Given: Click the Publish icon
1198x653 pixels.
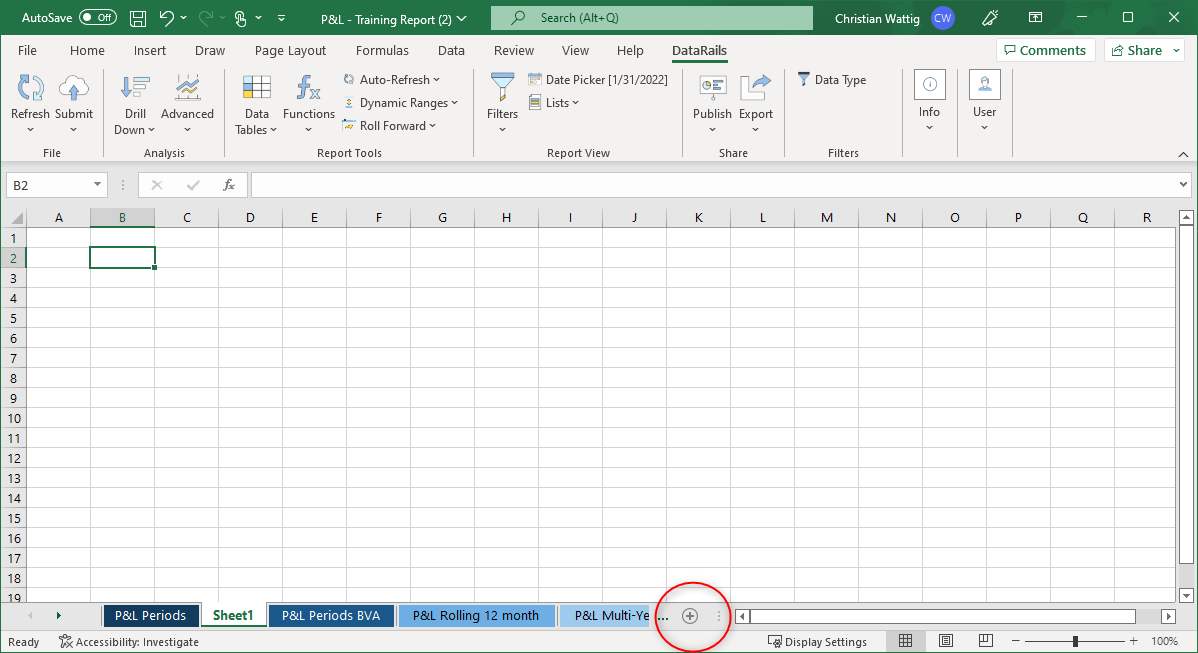Looking at the screenshot, I should point(712,89).
